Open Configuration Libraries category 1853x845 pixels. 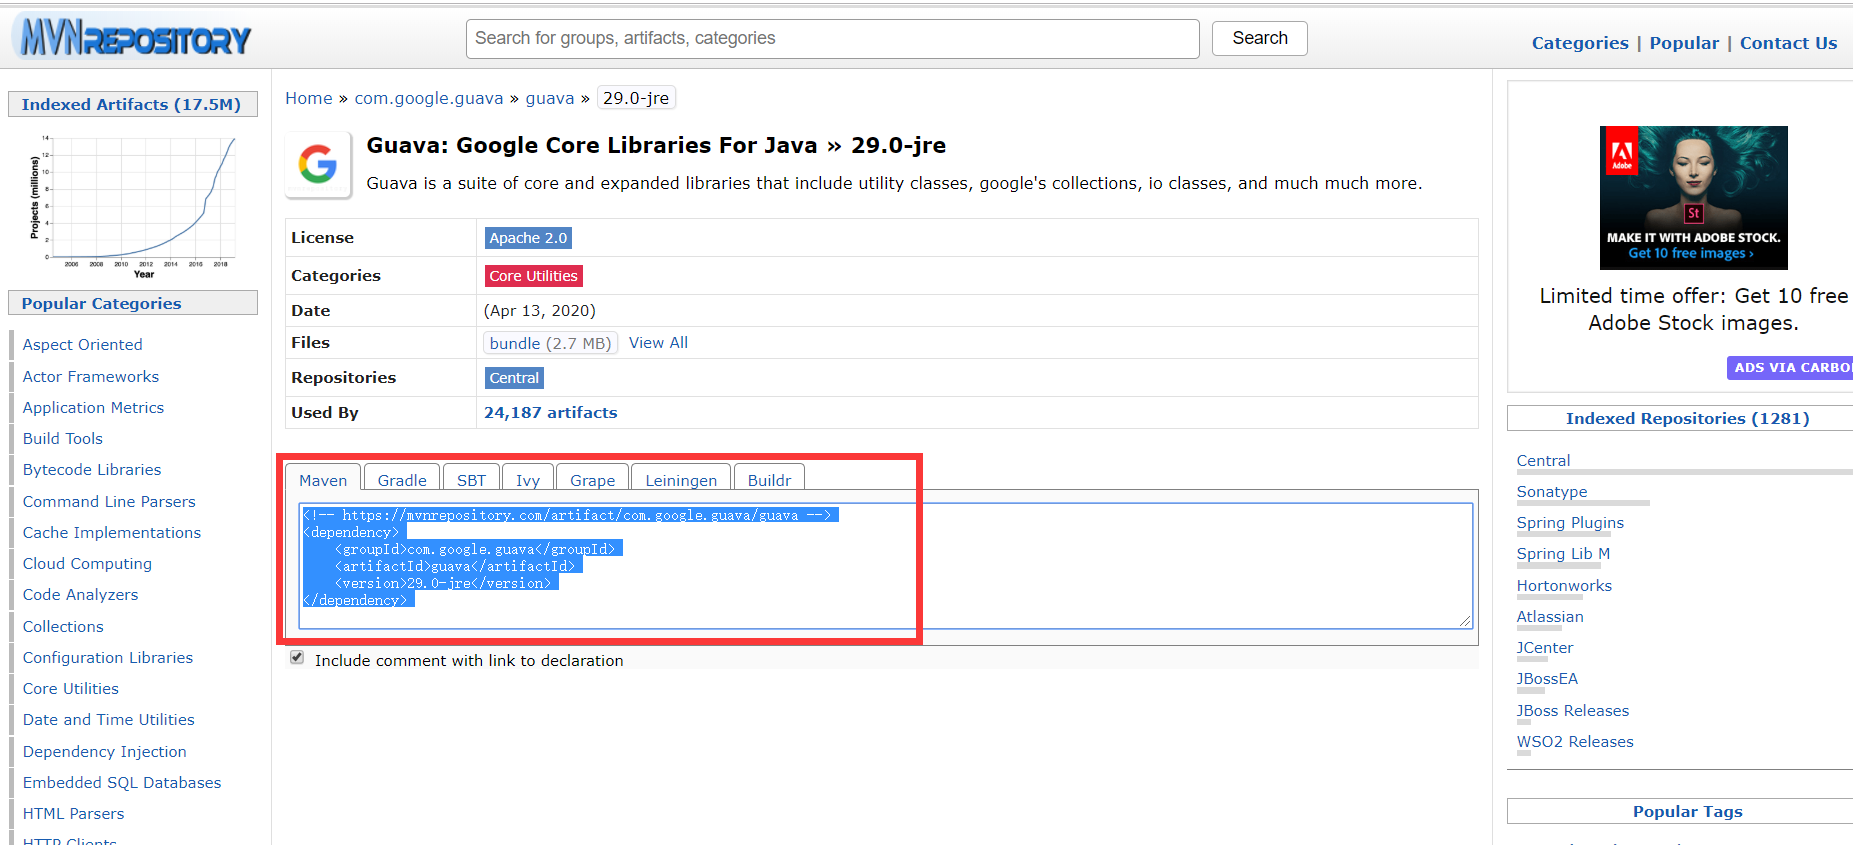point(108,658)
